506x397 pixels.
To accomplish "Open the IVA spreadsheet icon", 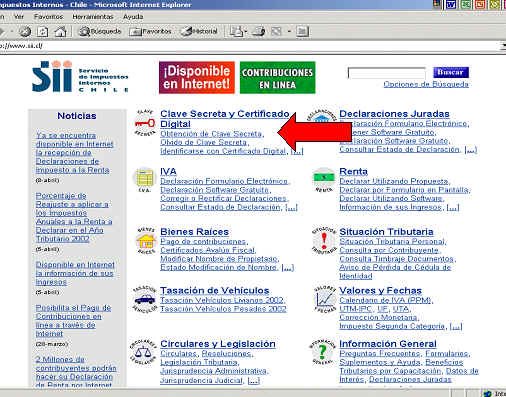I will (145, 180).
